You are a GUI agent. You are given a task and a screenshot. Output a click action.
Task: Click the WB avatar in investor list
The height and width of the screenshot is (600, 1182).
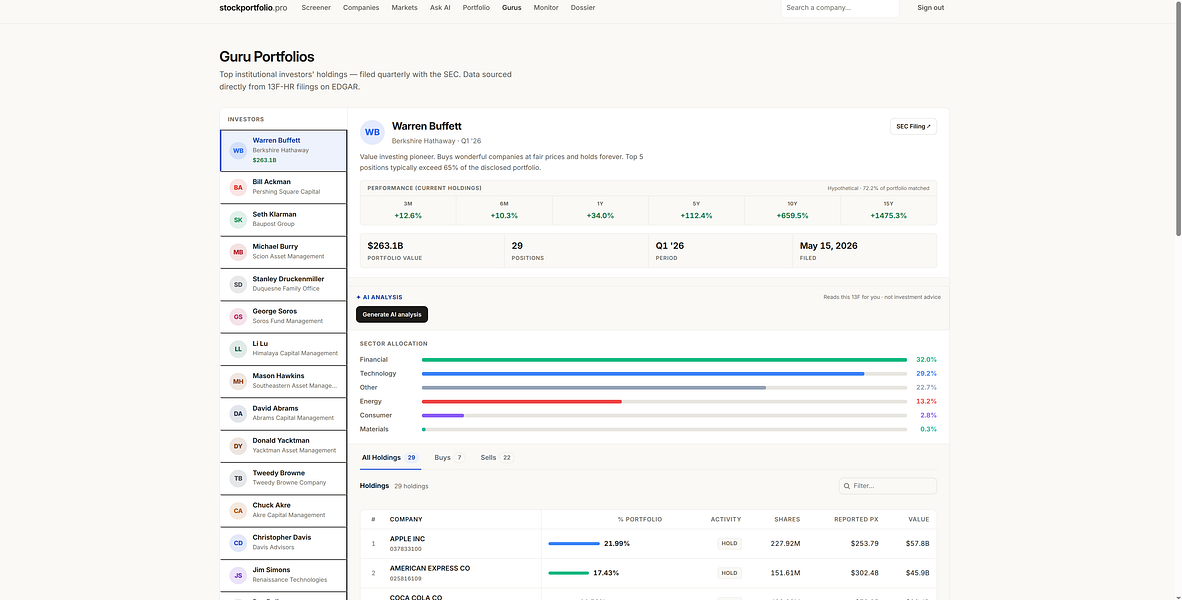238,150
